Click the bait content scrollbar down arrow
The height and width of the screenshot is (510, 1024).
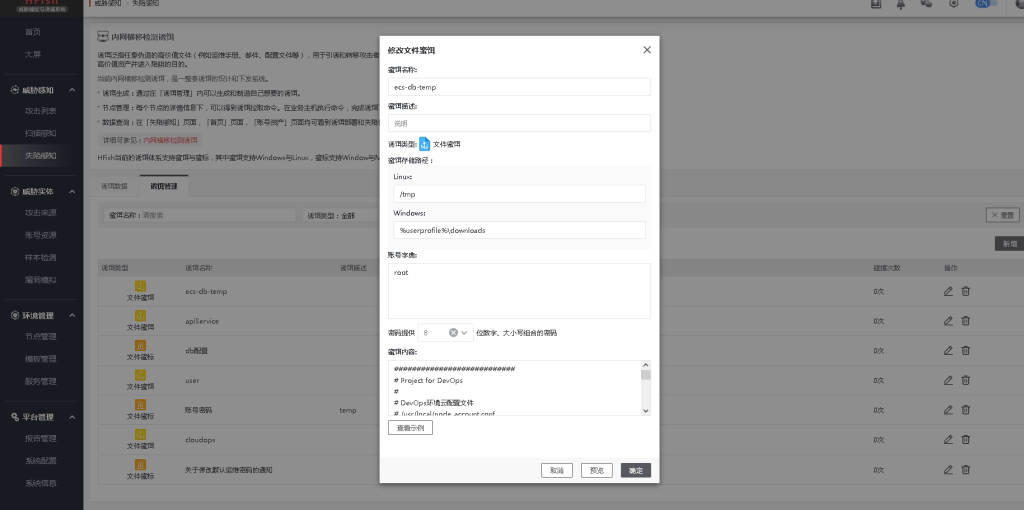coord(646,410)
